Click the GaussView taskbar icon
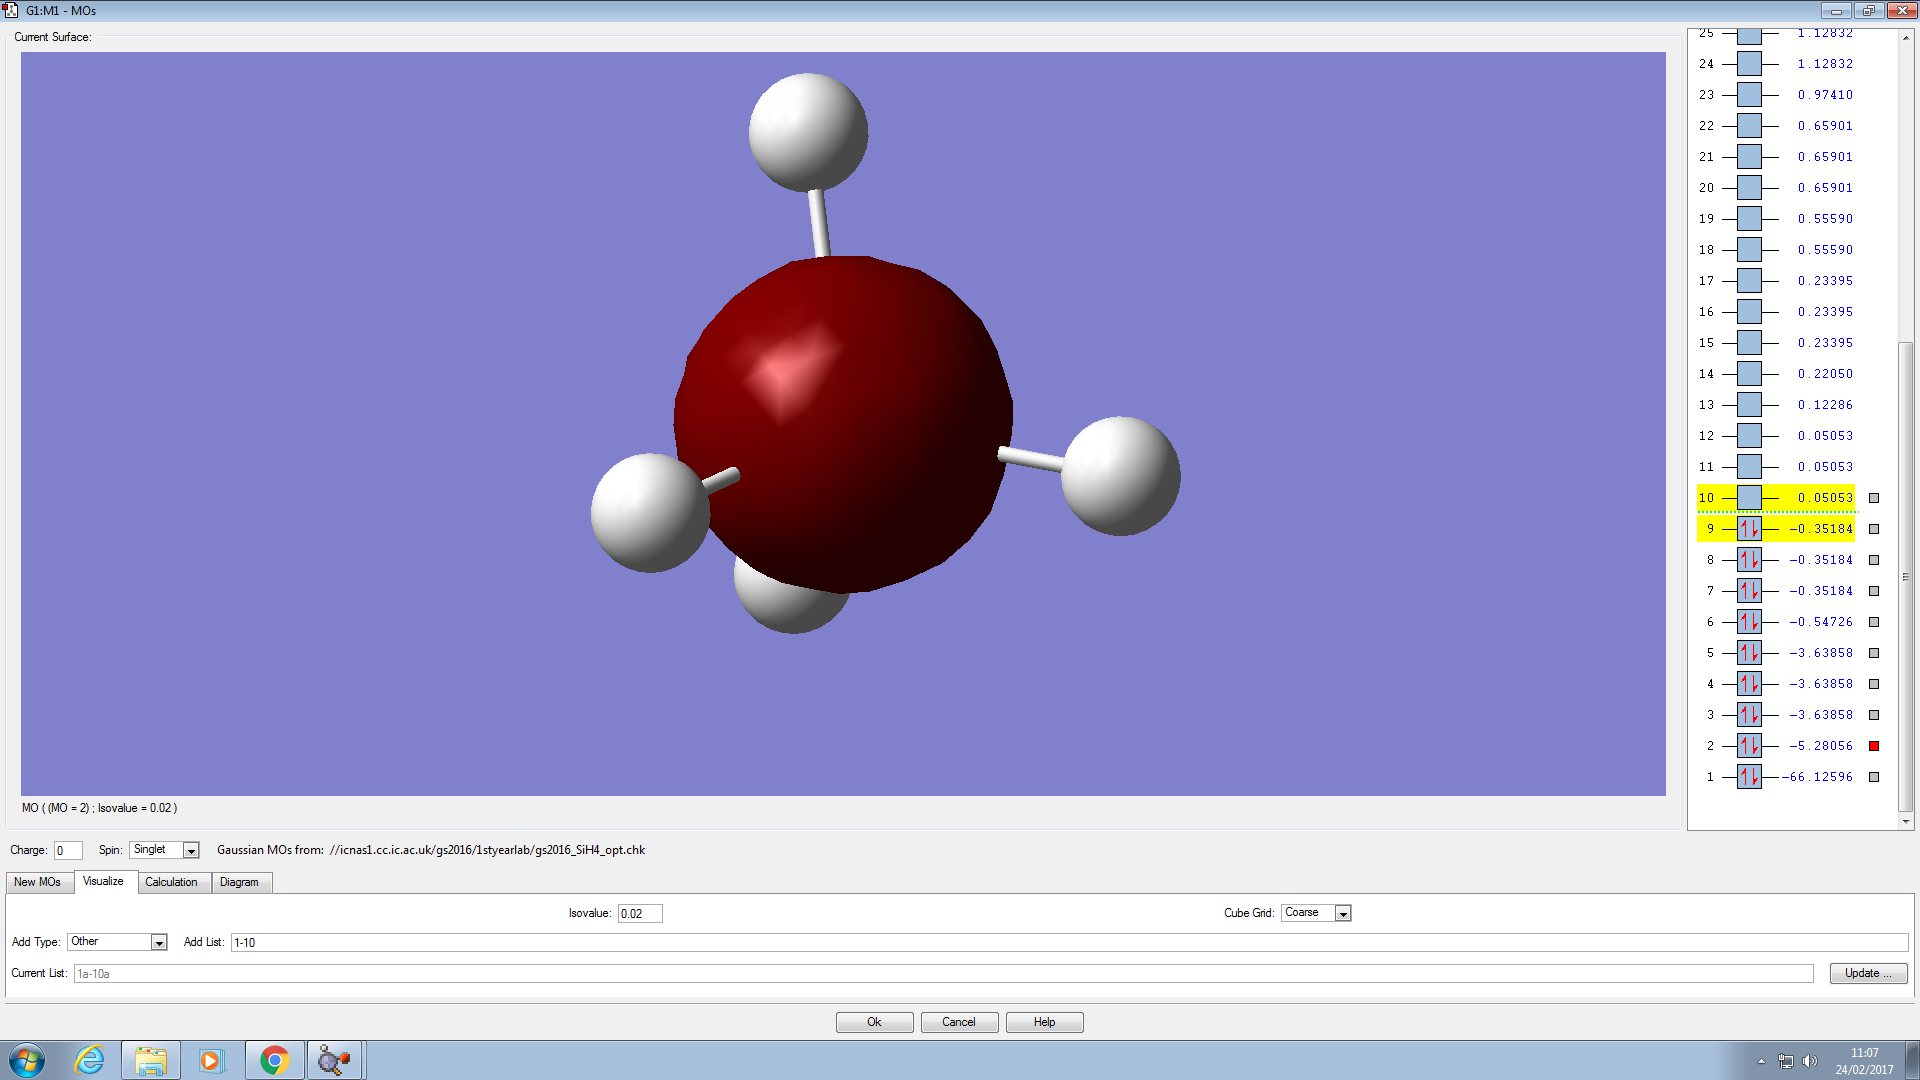 point(335,1060)
